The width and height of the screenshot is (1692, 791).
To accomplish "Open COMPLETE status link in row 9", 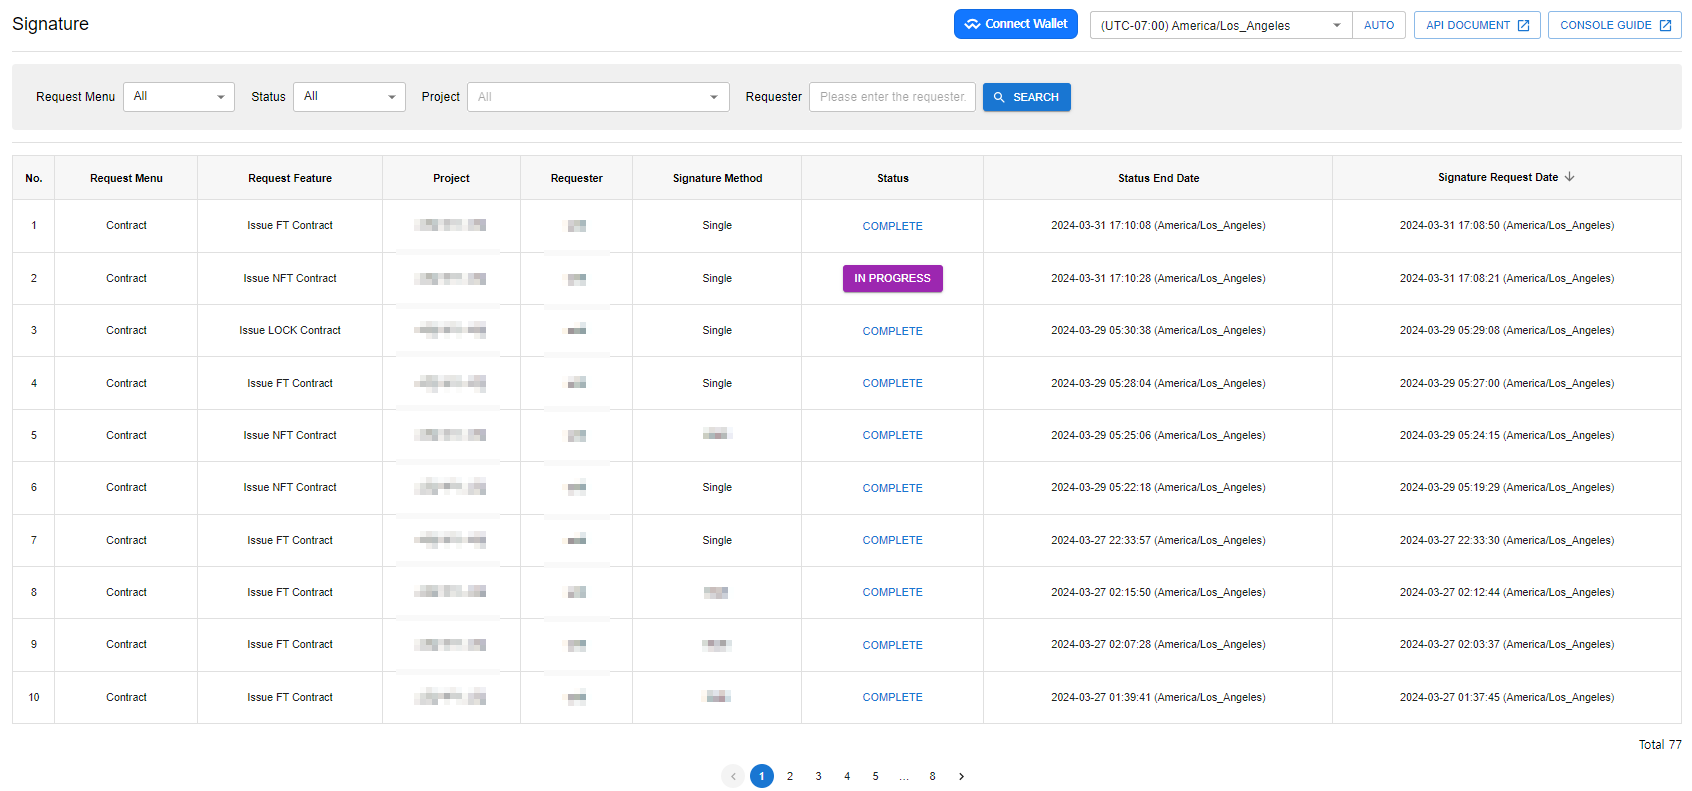I will (x=893, y=645).
